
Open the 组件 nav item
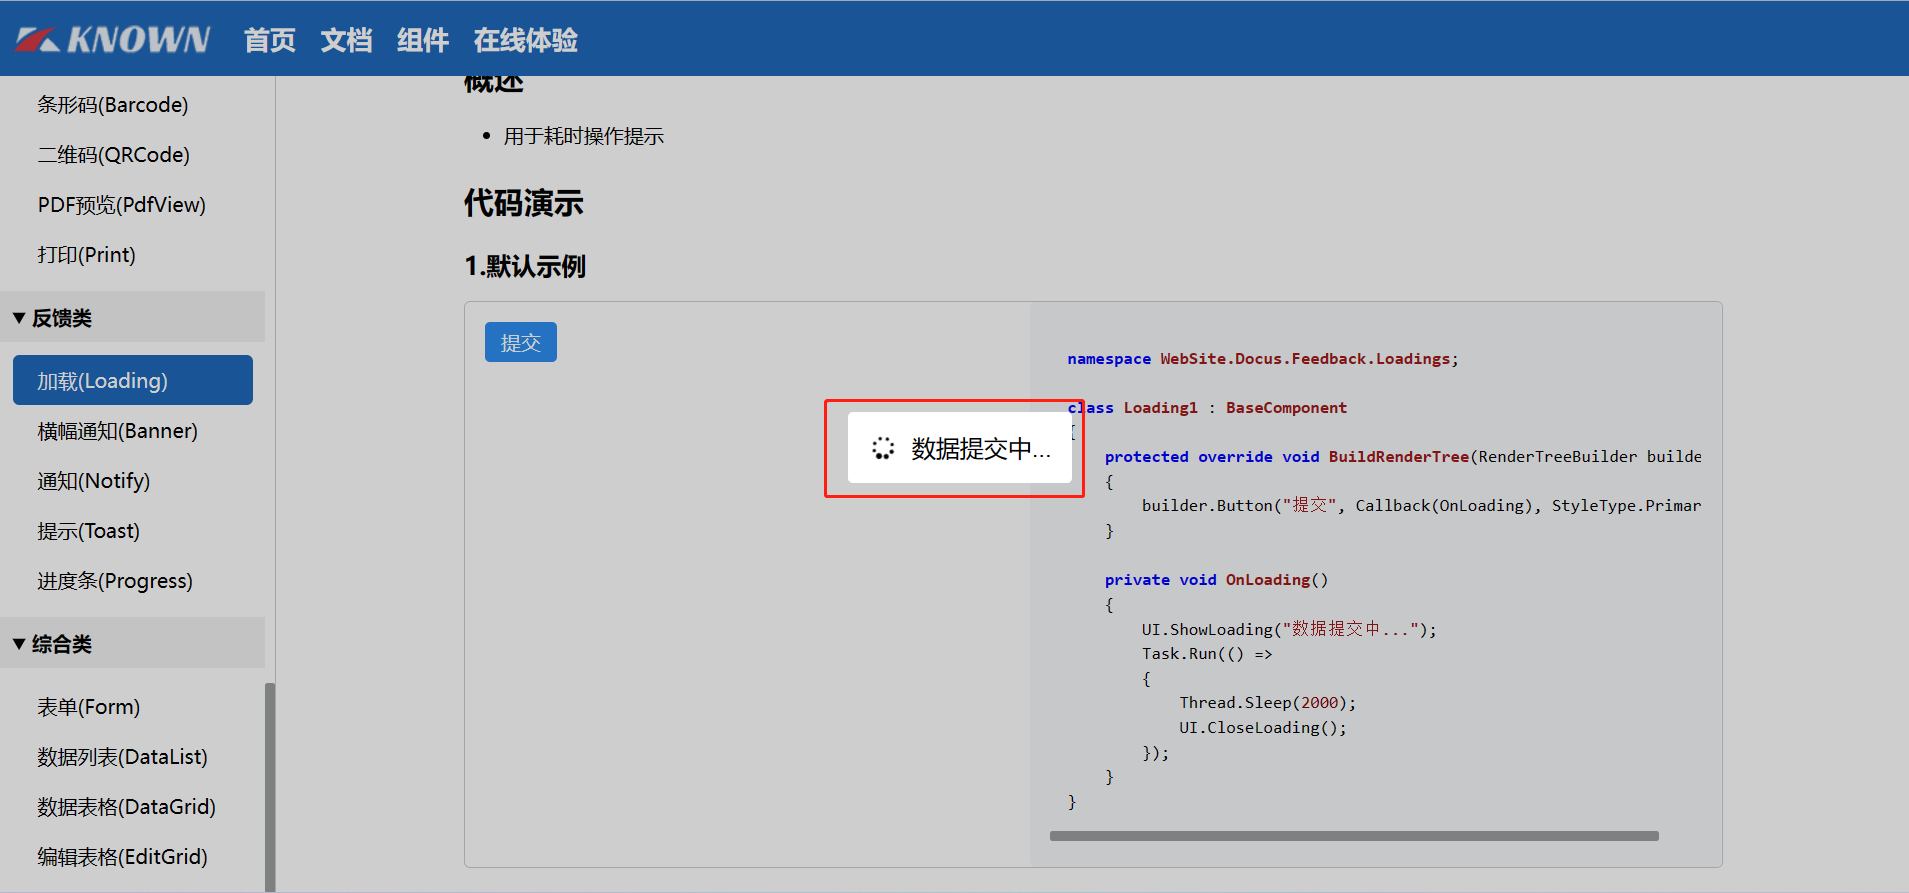click(x=422, y=40)
